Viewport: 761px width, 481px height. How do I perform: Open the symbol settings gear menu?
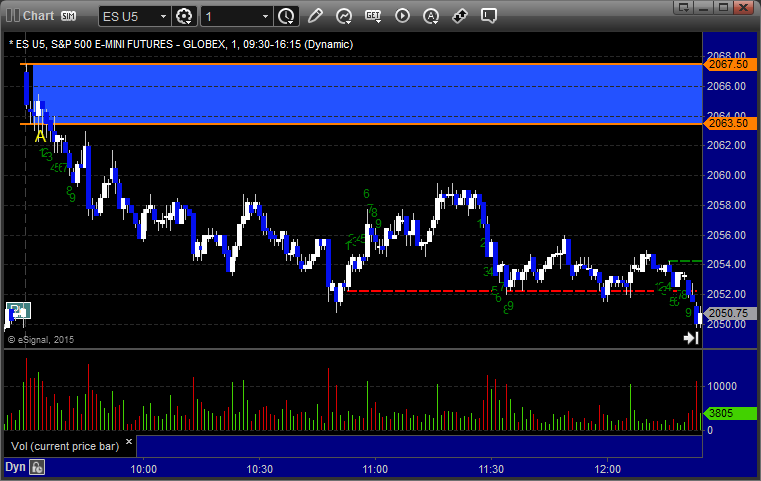pos(184,17)
